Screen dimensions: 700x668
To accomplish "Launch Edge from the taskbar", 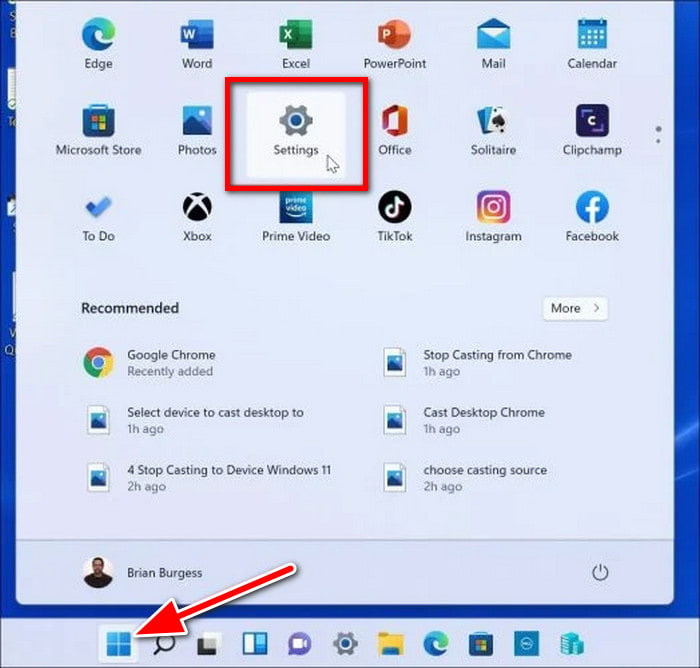I will point(436,644).
